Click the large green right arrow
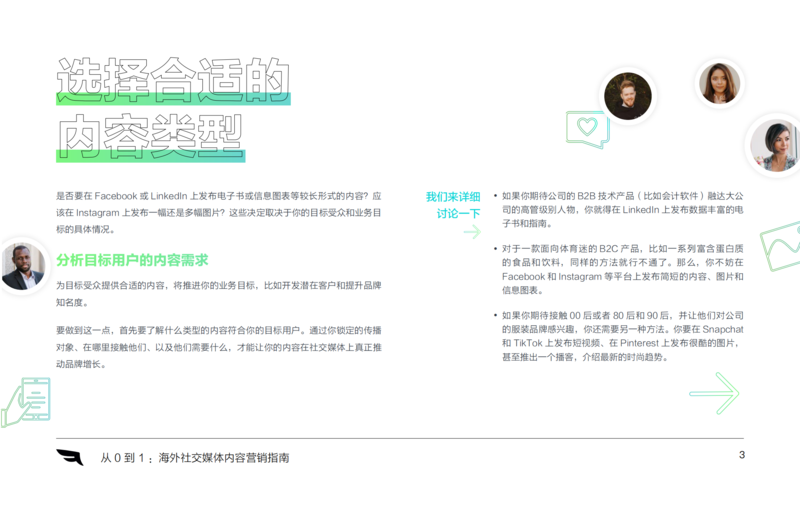The width and height of the screenshot is (800, 505). click(x=714, y=393)
